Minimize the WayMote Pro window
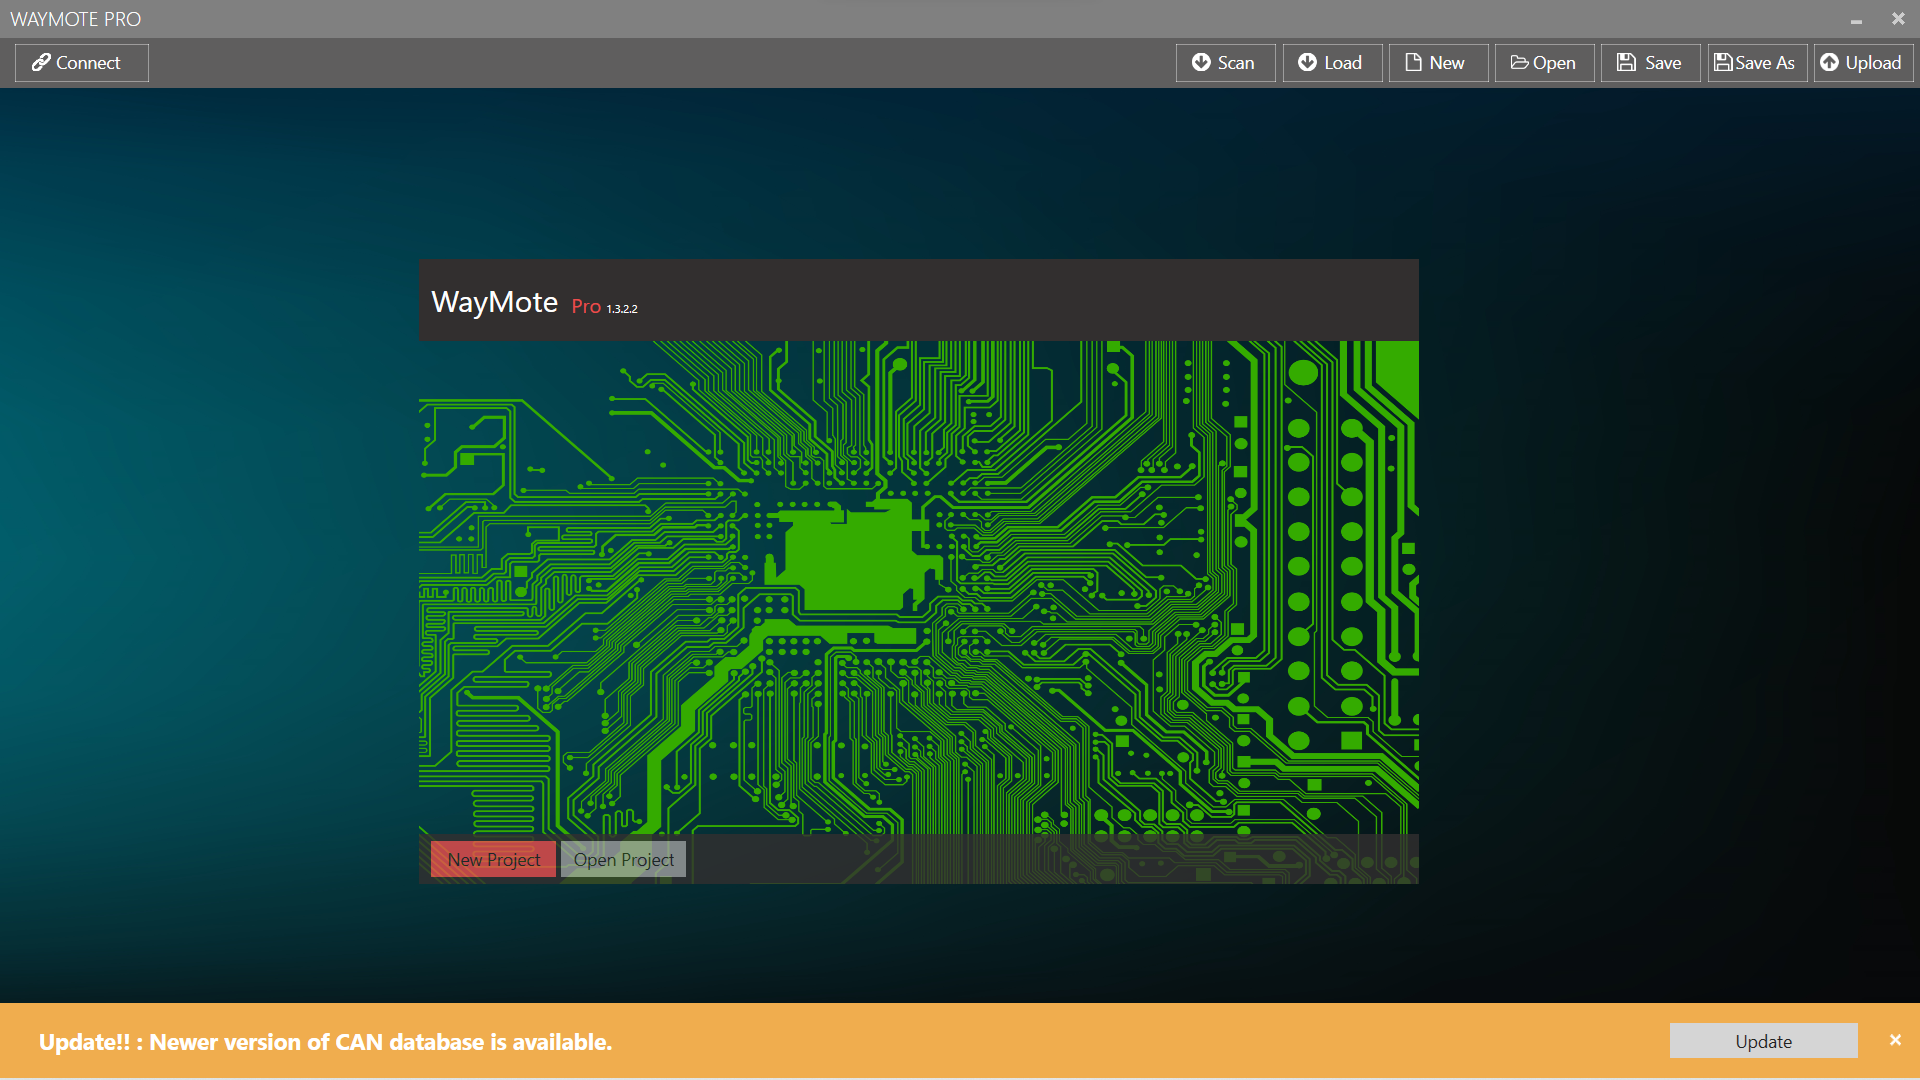This screenshot has width=1920, height=1080. [1856, 19]
